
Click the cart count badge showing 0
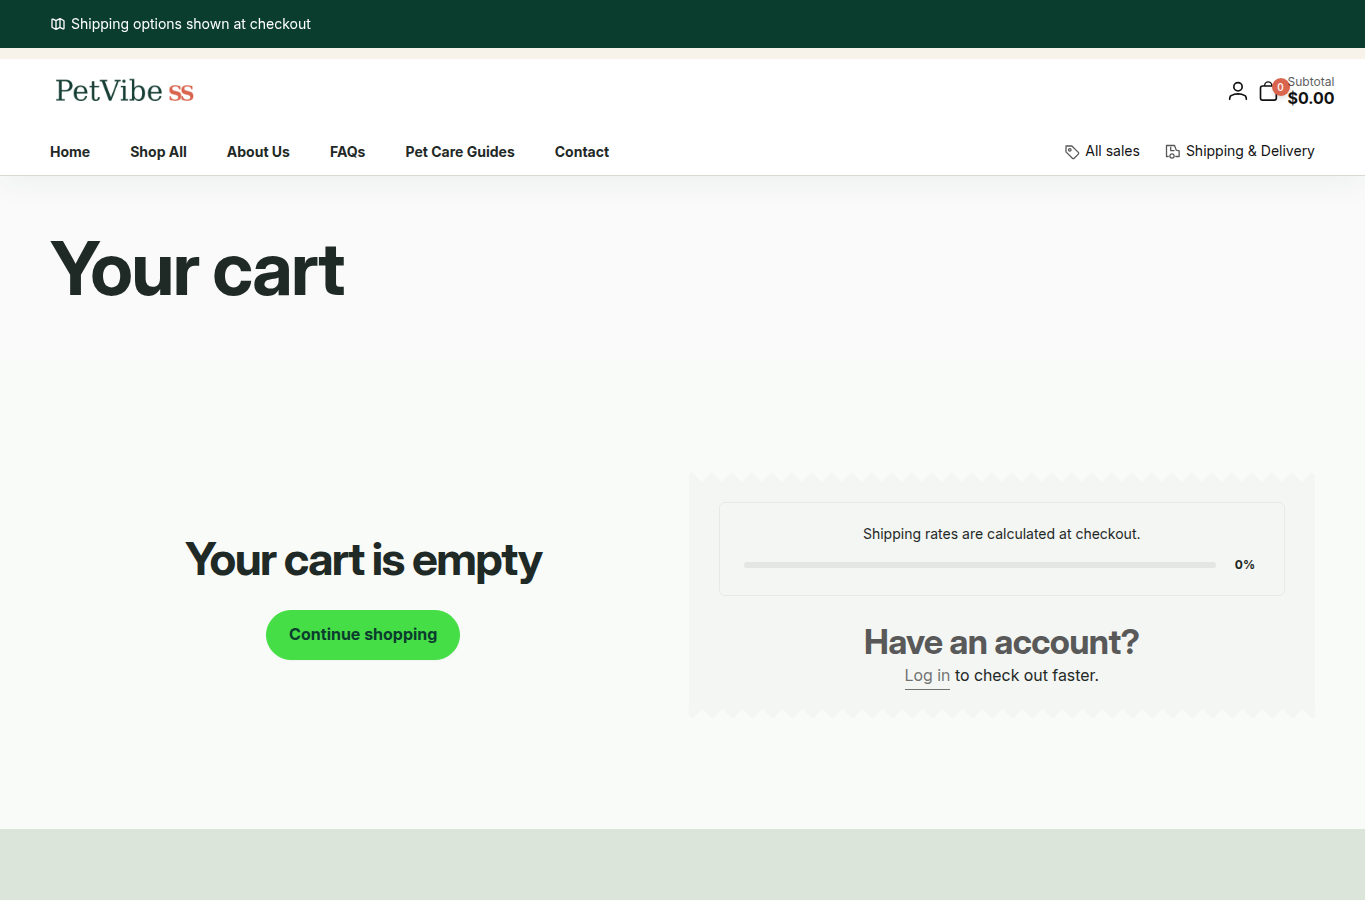[1280, 87]
